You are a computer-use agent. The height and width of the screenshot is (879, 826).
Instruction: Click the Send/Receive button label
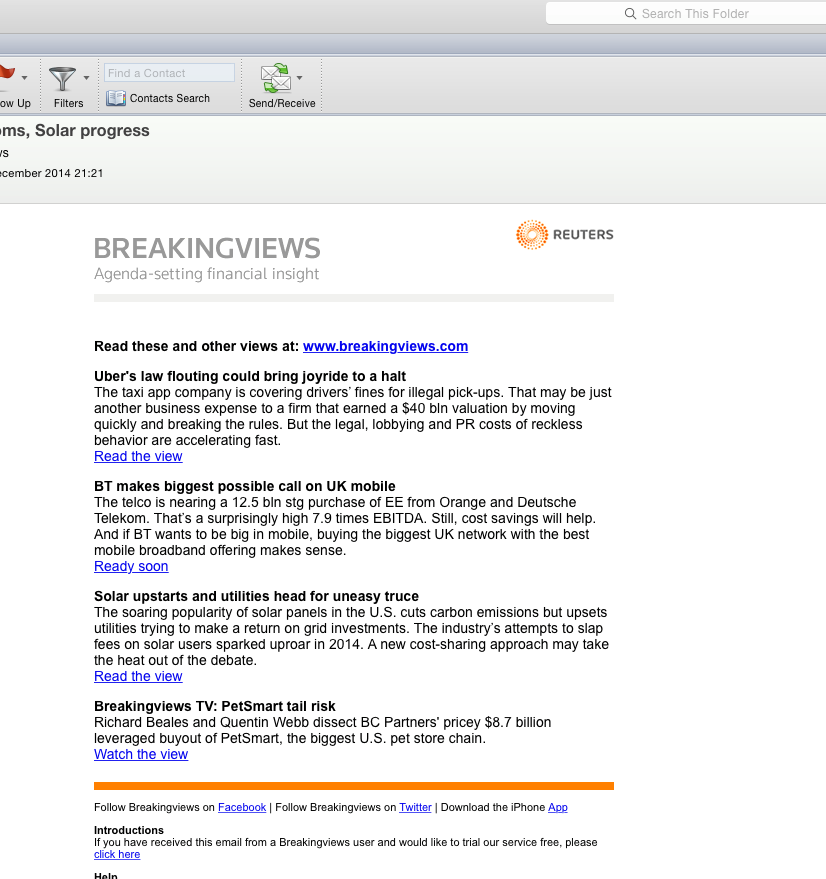tap(282, 103)
